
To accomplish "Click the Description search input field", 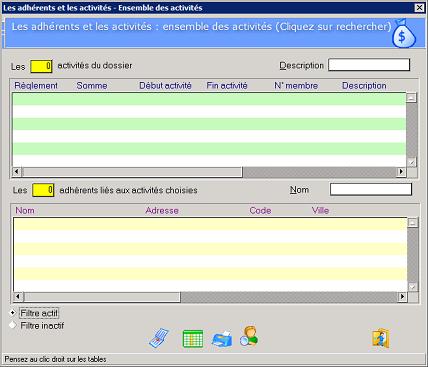I will 369,65.
